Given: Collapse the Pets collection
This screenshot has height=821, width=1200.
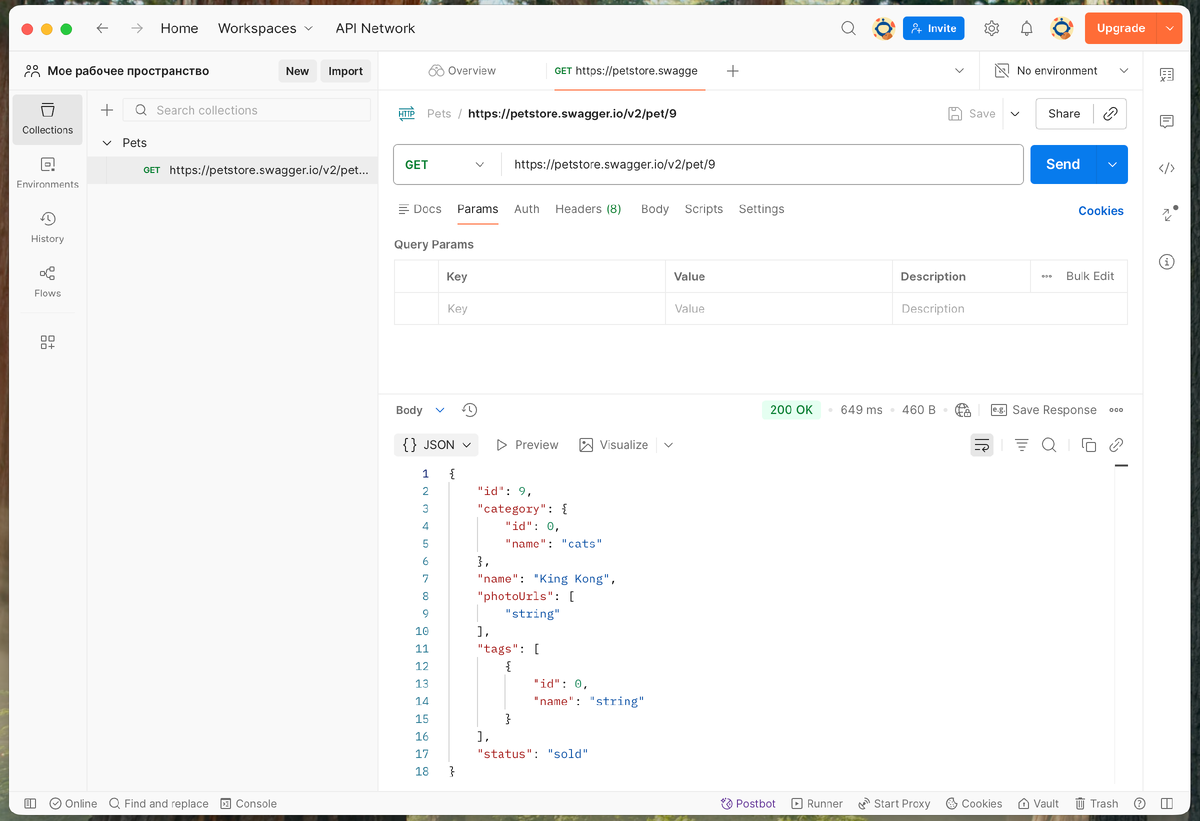Looking at the screenshot, I should (107, 143).
